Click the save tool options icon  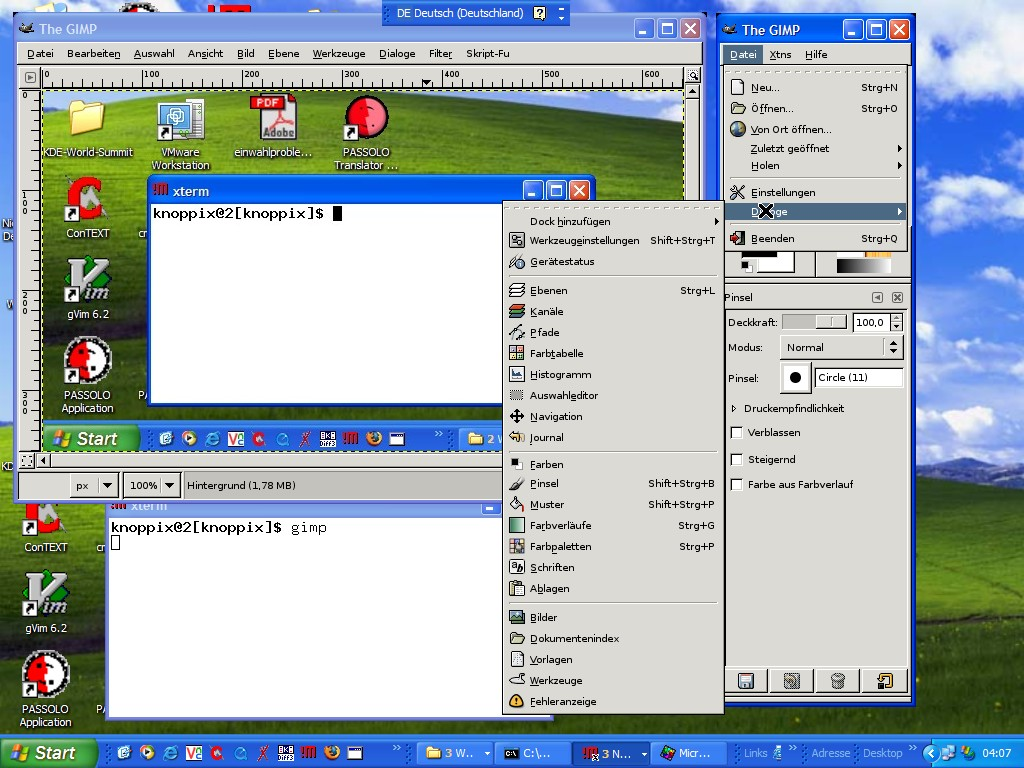(746, 681)
